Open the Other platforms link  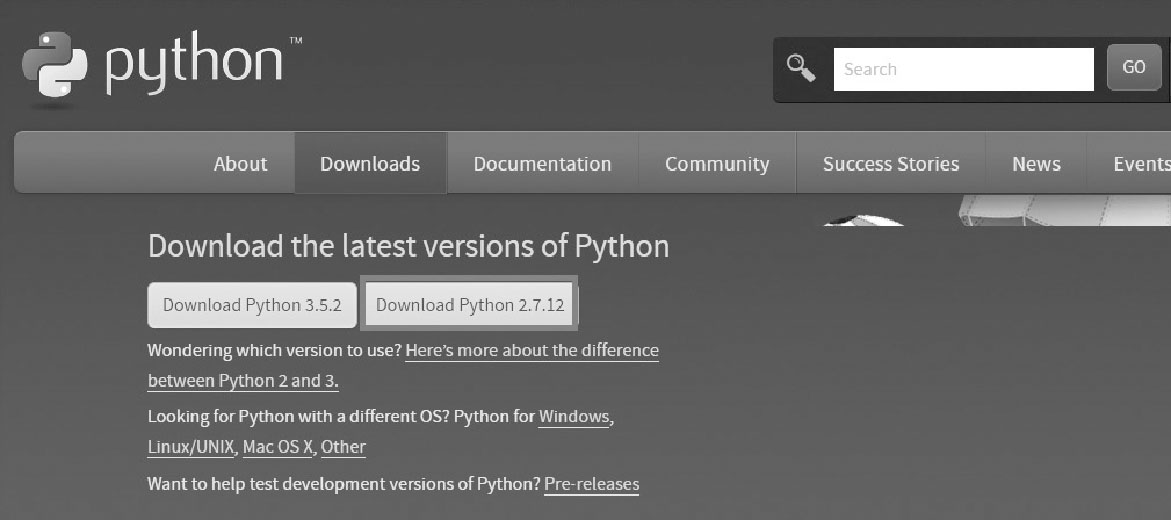coord(344,447)
